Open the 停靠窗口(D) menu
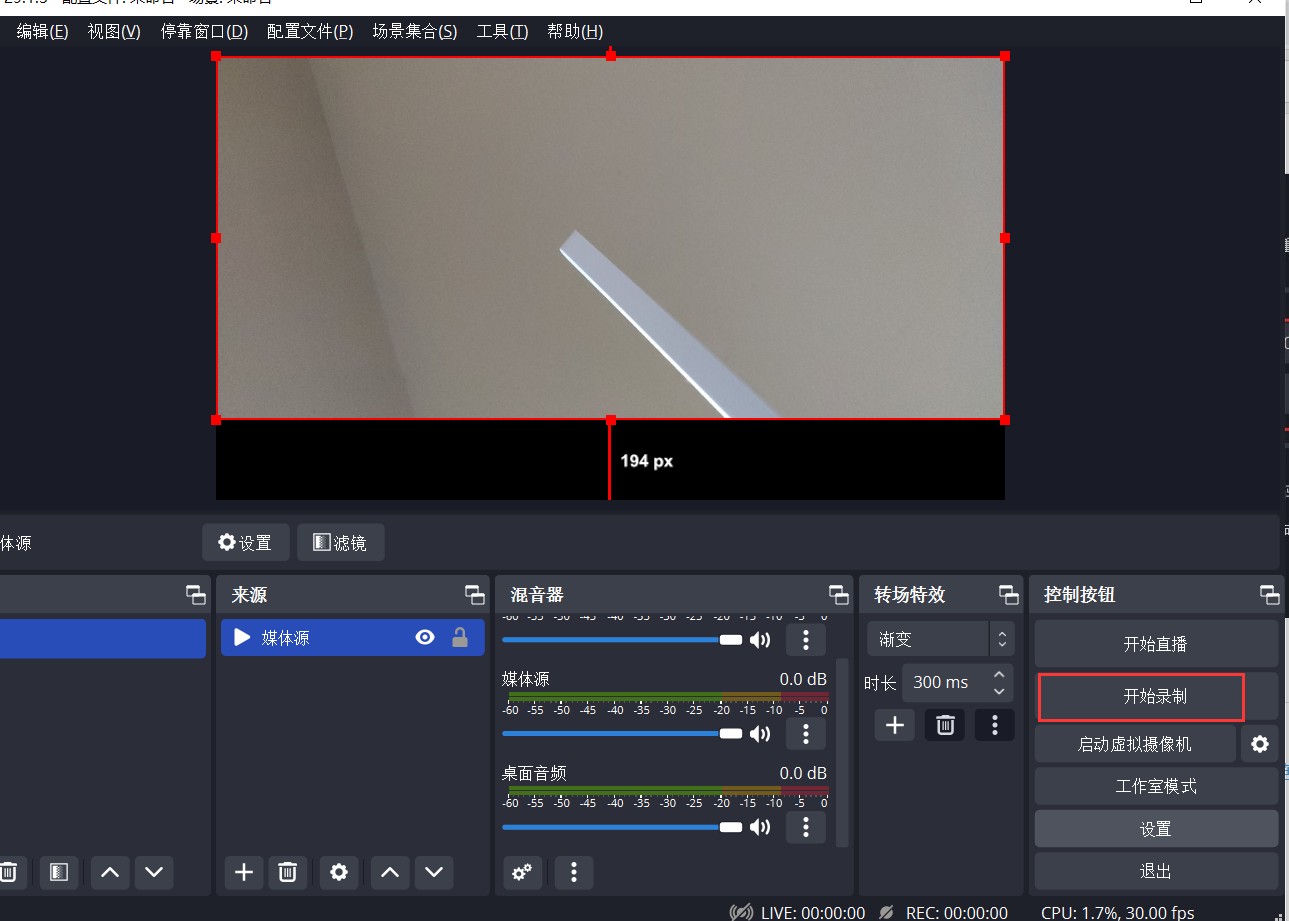This screenshot has height=921, width=1289. (204, 31)
